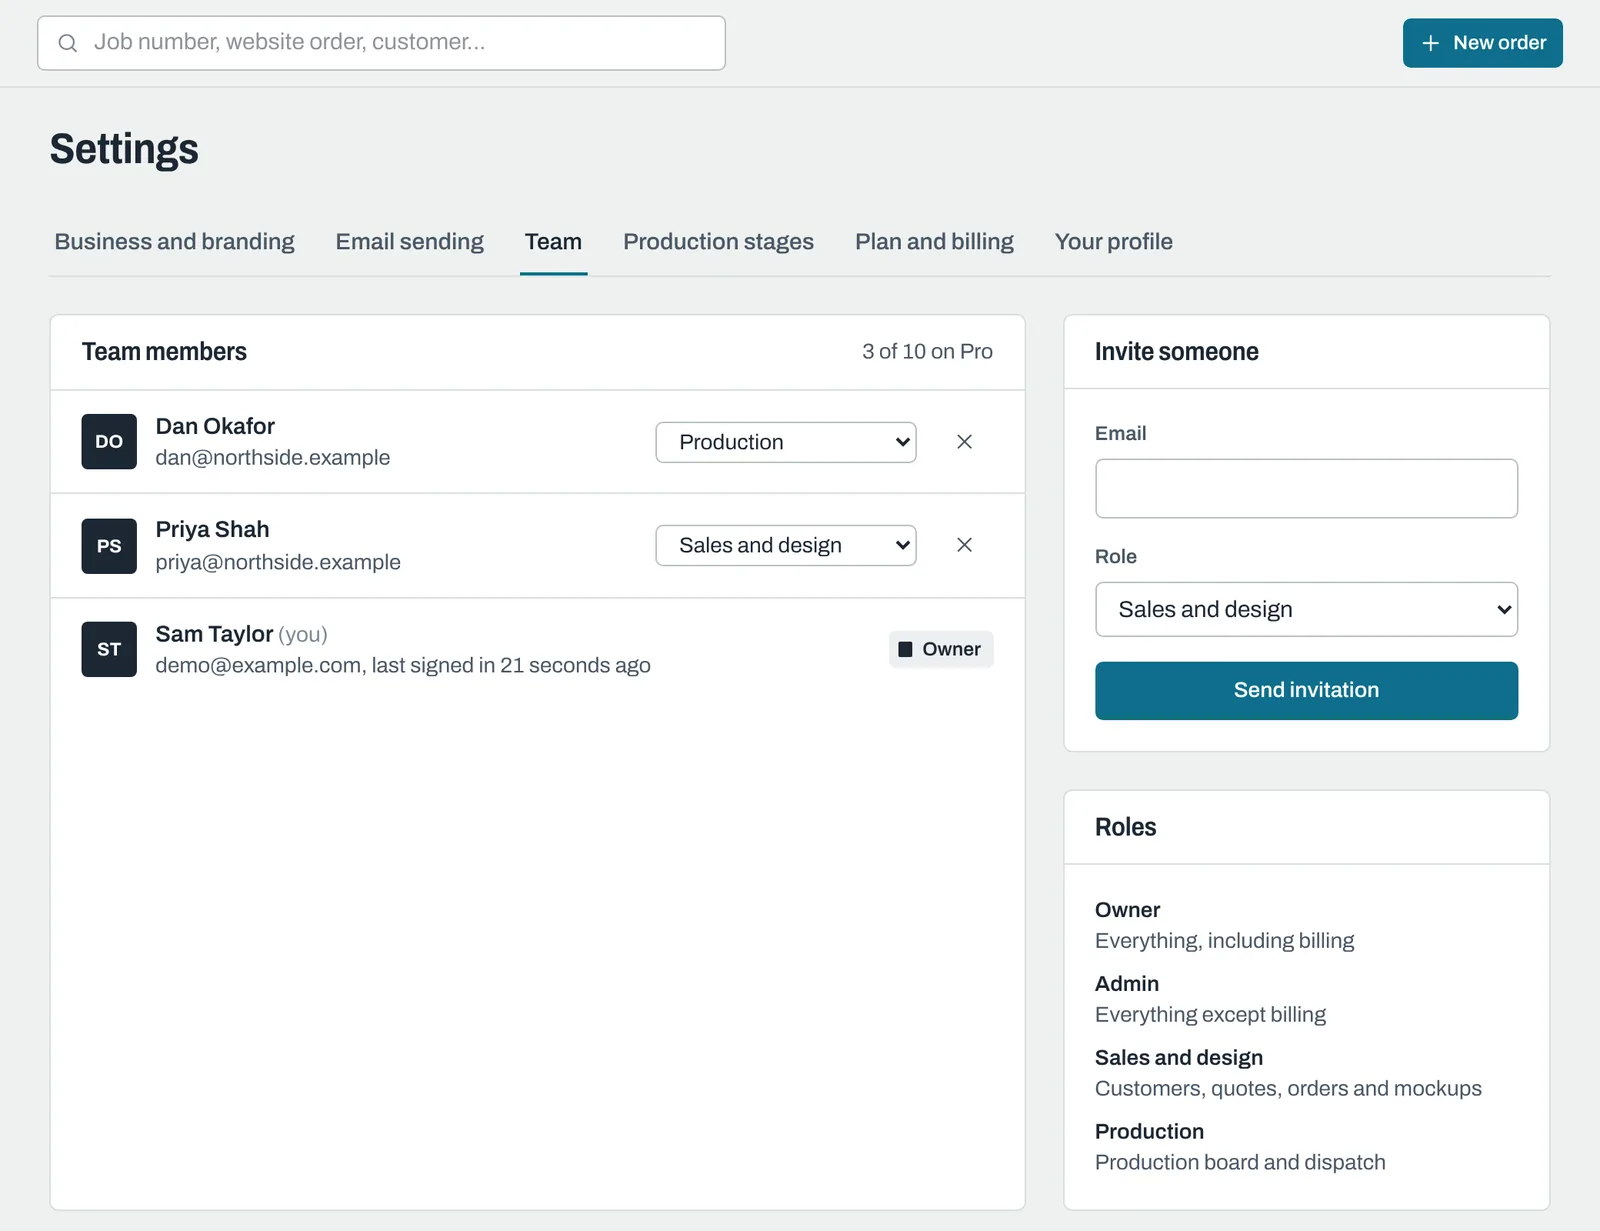Open the invite Role dropdown

pyautogui.click(x=1306, y=609)
